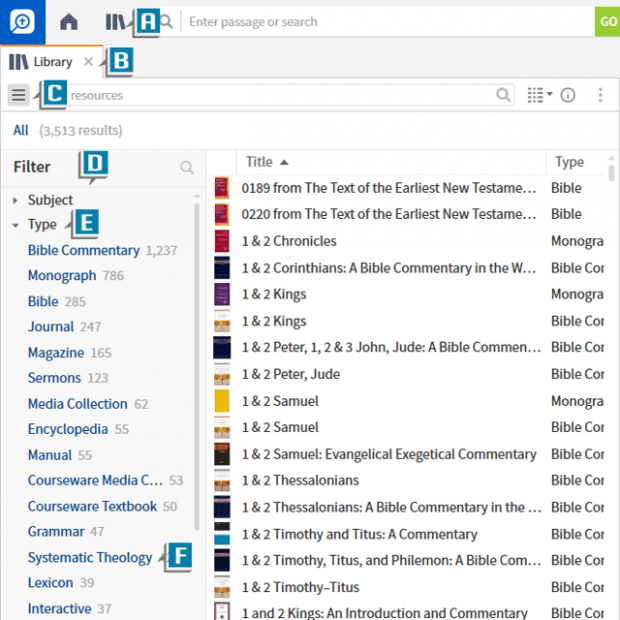Close the Library tab
Viewport: 620px width, 620px height.
coord(88,62)
